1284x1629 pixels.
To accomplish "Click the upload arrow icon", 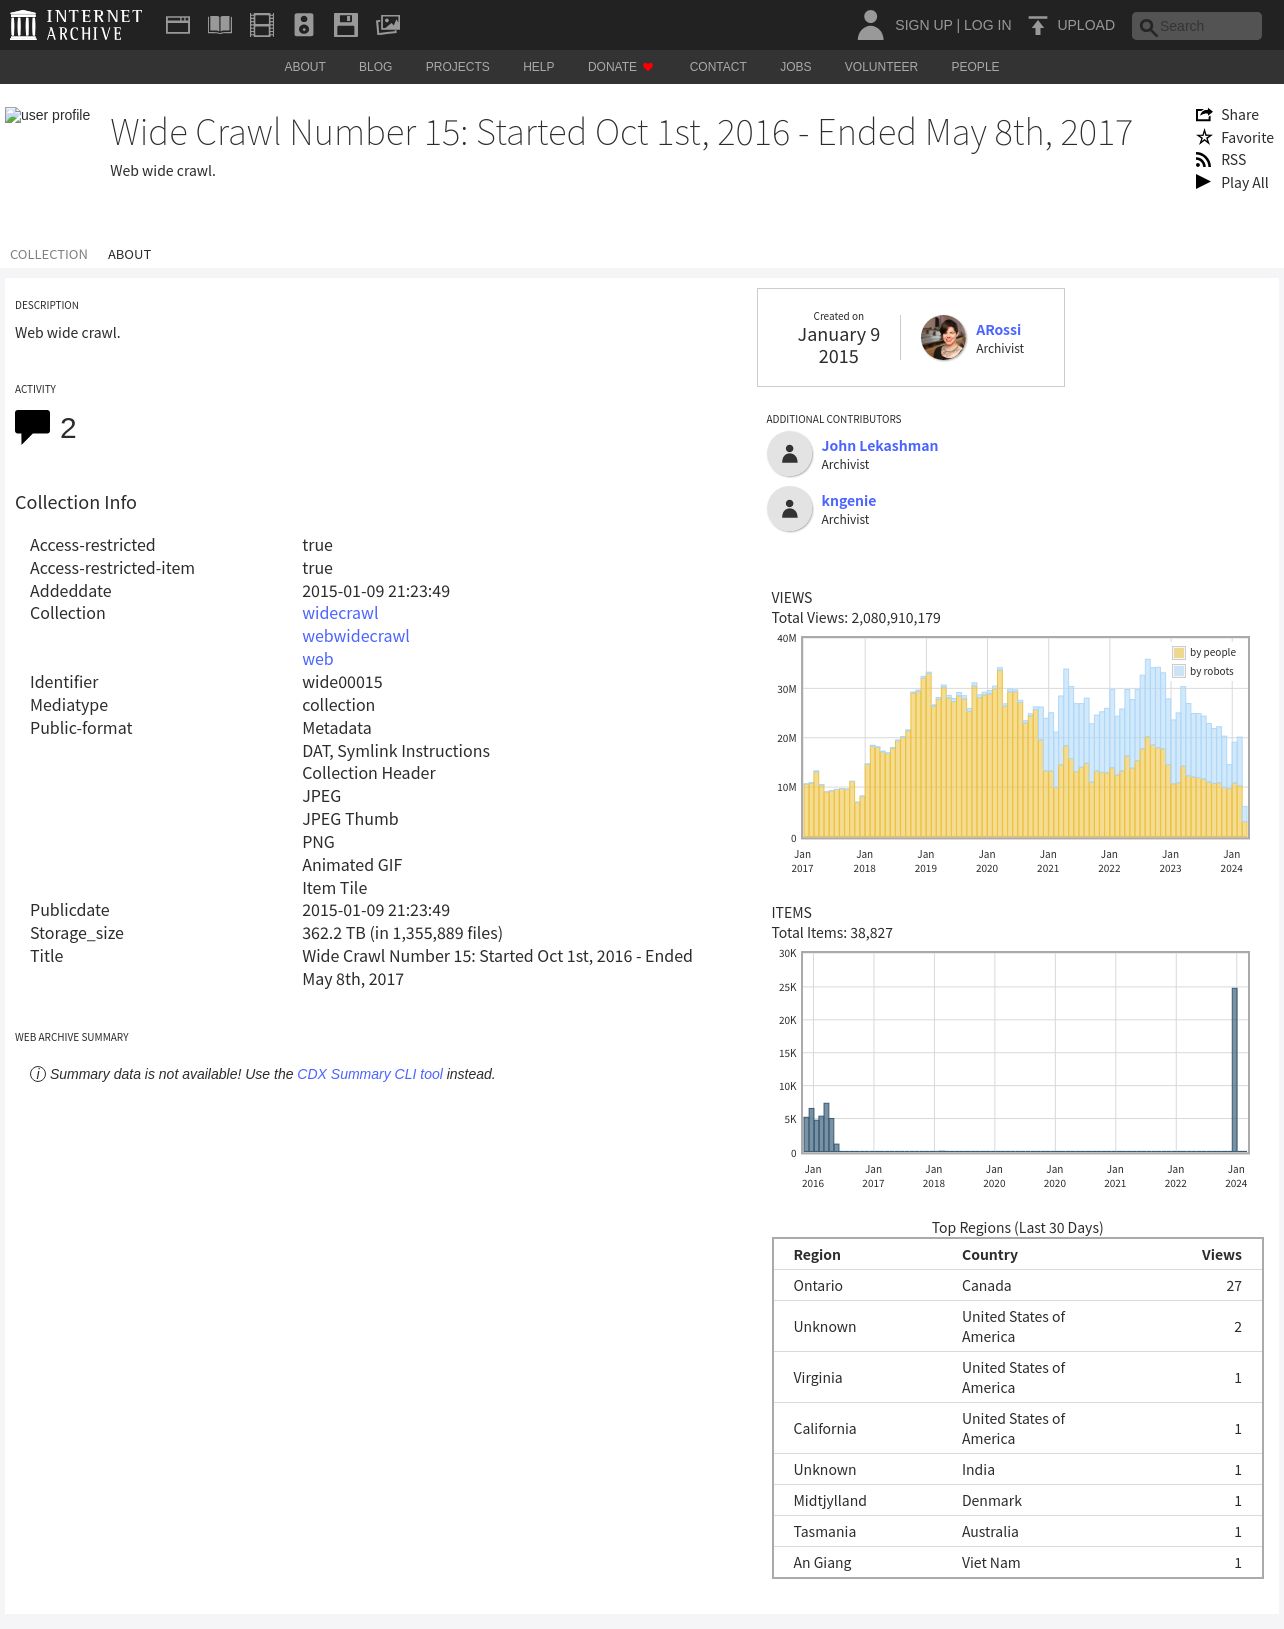I will [x=1038, y=25].
